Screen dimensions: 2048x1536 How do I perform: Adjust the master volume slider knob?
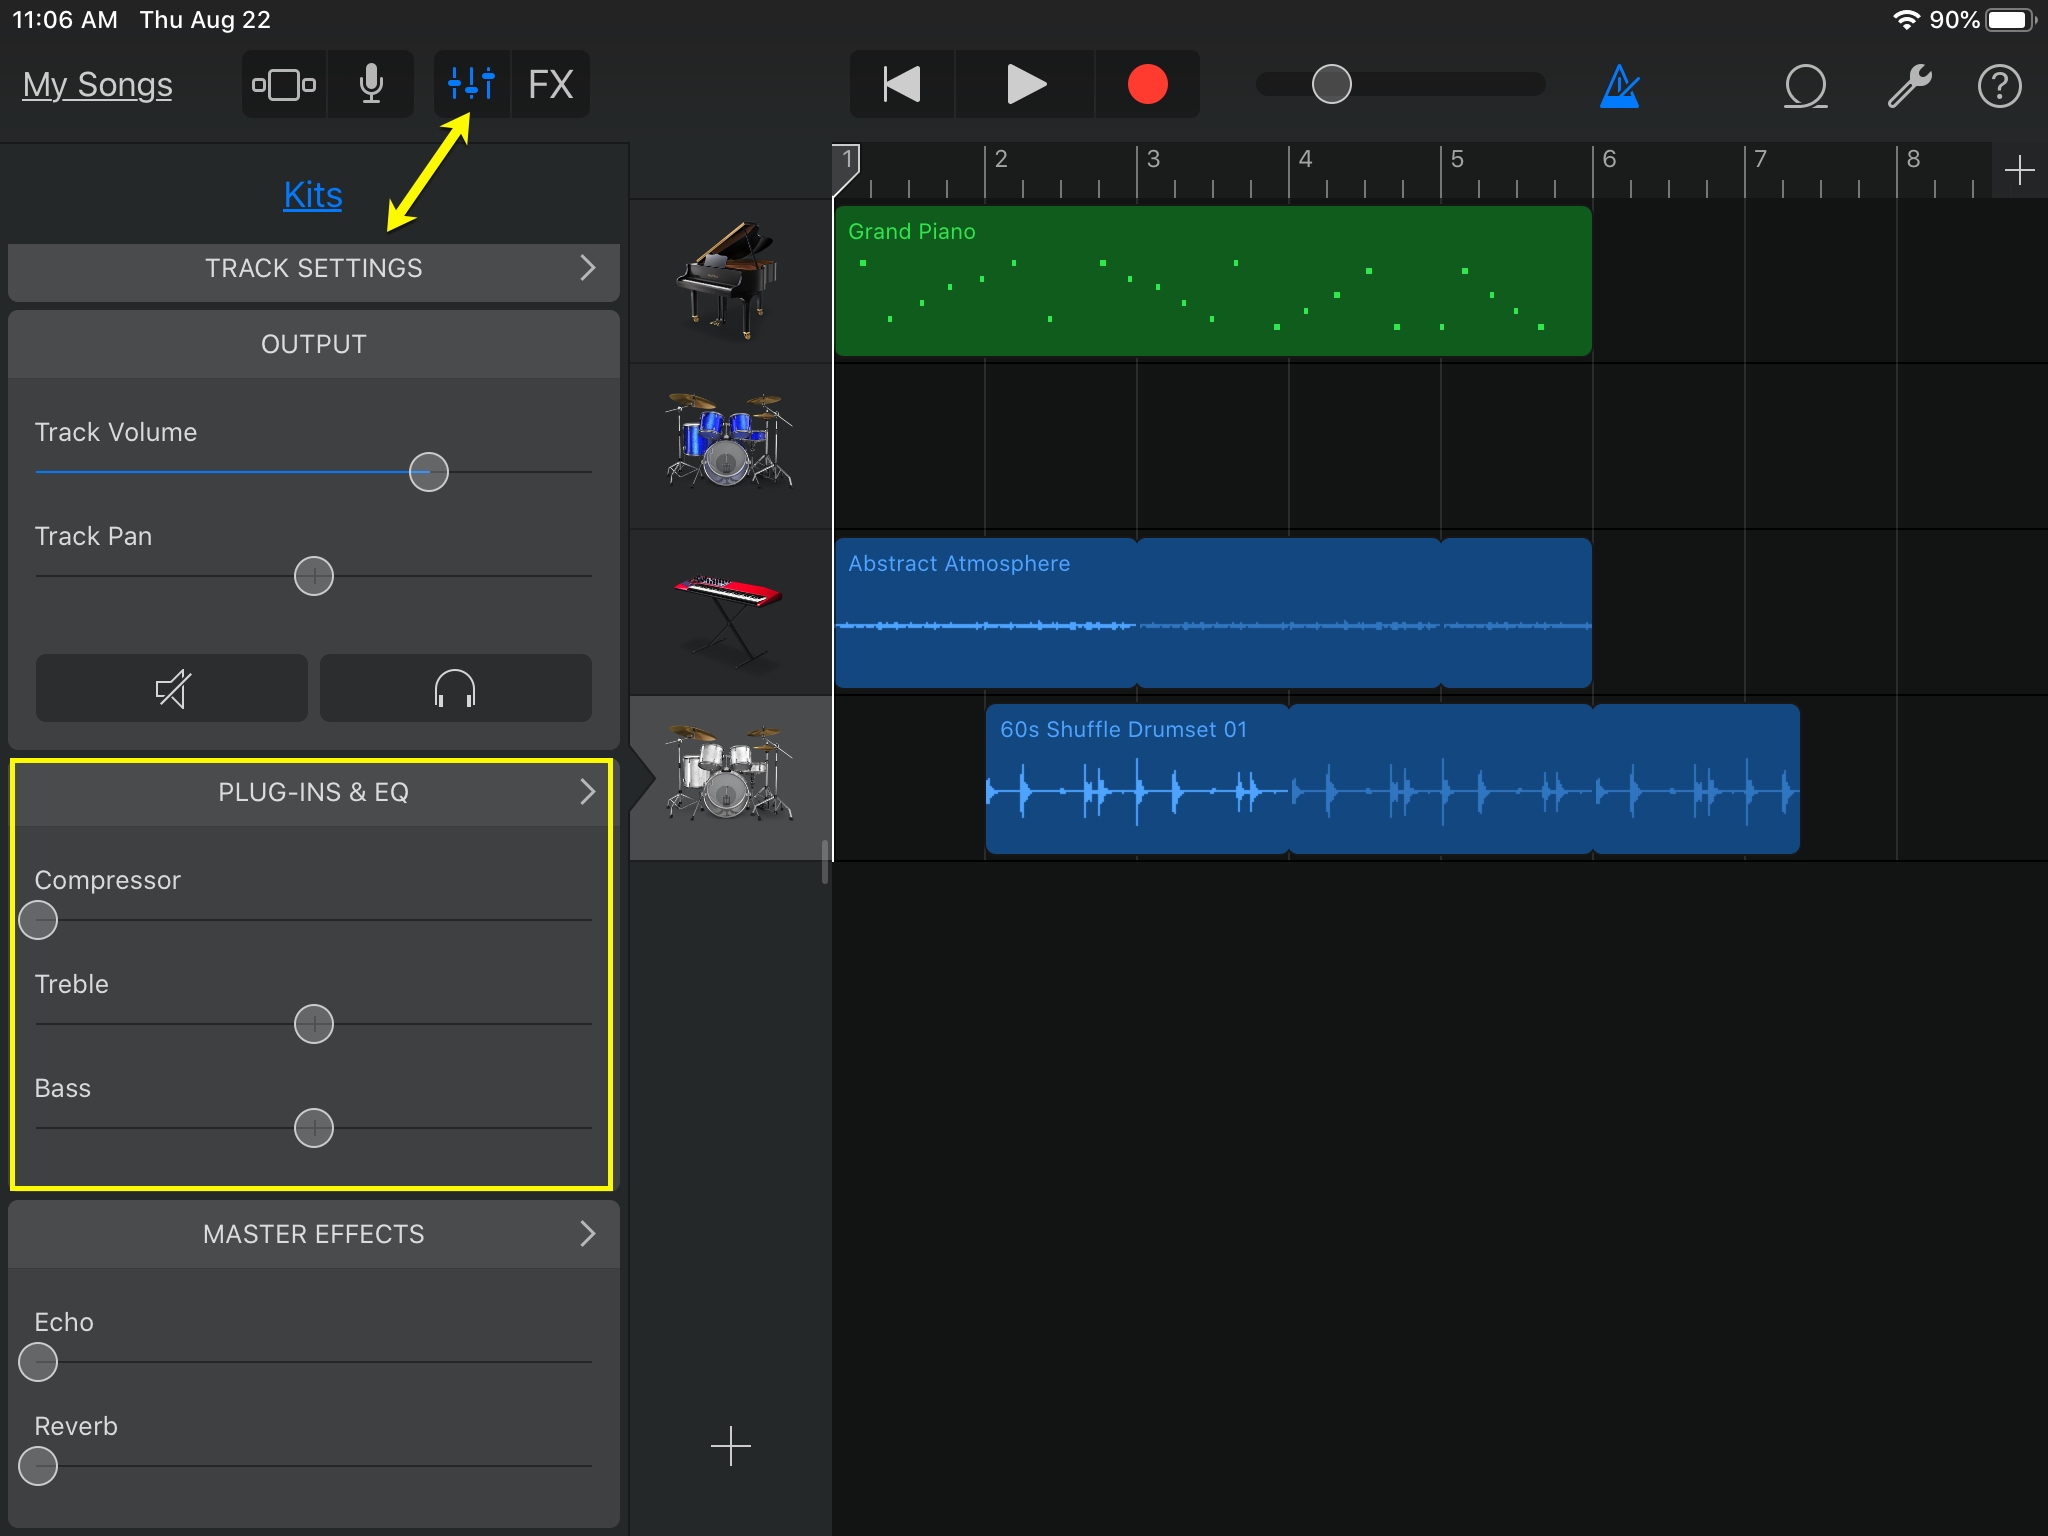(1331, 84)
